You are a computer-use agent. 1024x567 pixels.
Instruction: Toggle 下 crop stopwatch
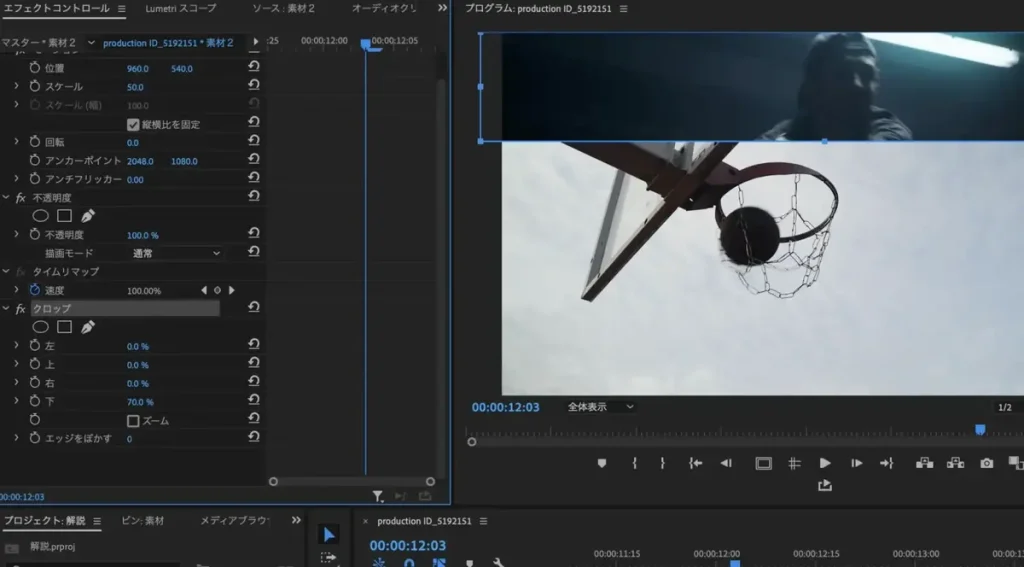pos(35,400)
